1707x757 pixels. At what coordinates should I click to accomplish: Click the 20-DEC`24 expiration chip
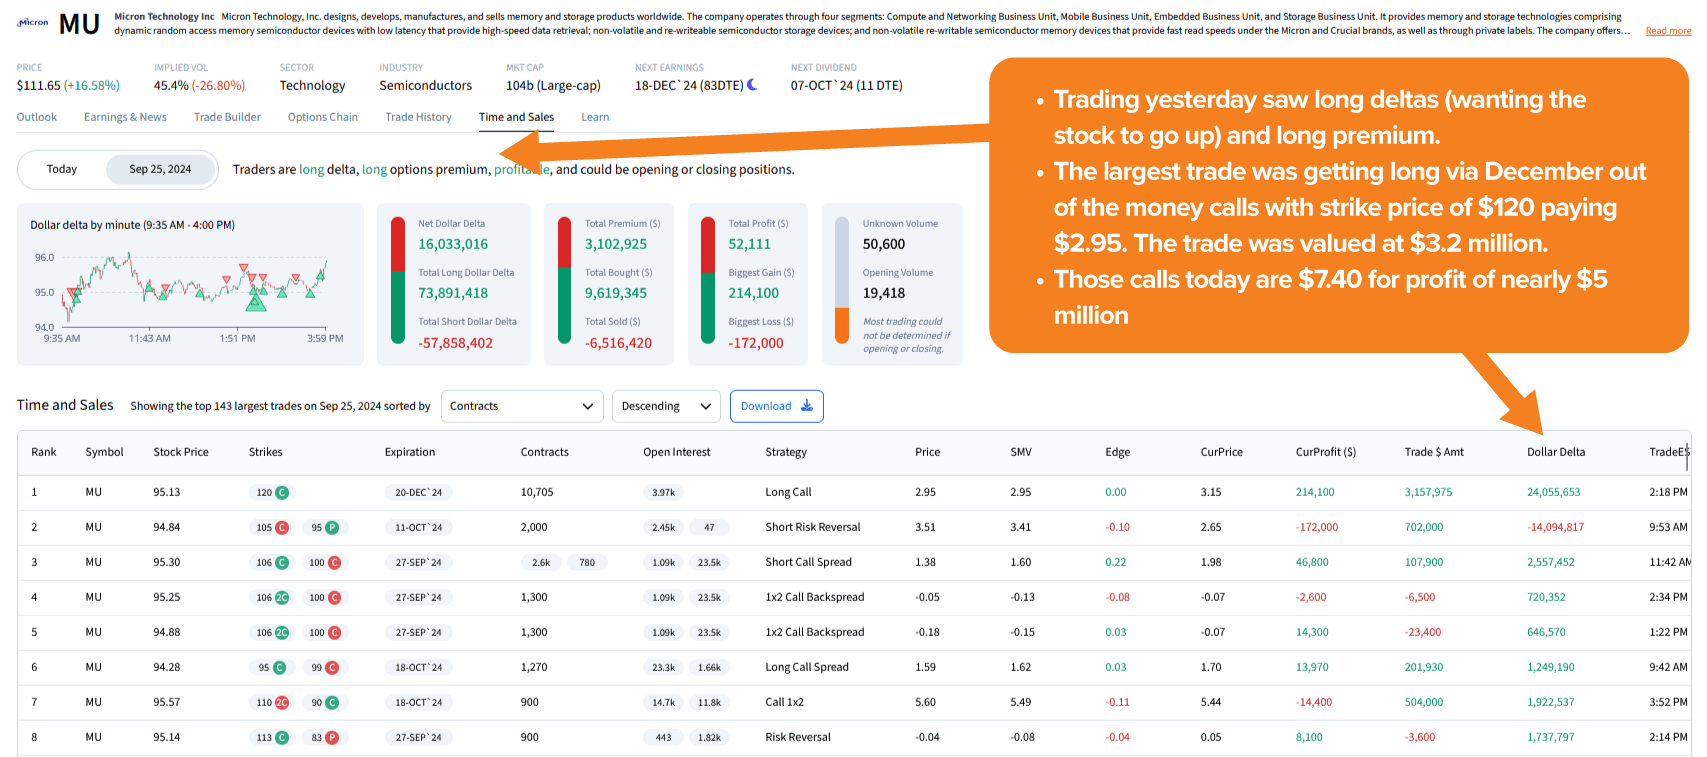coord(418,492)
